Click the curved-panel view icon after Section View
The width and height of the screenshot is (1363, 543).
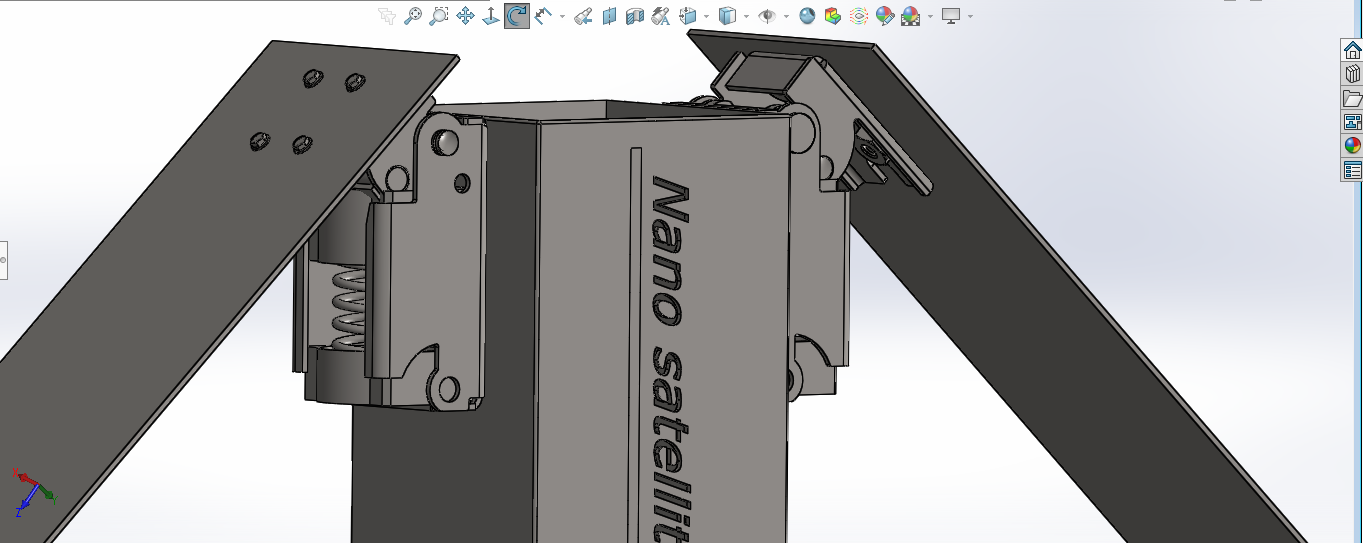[635, 16]
